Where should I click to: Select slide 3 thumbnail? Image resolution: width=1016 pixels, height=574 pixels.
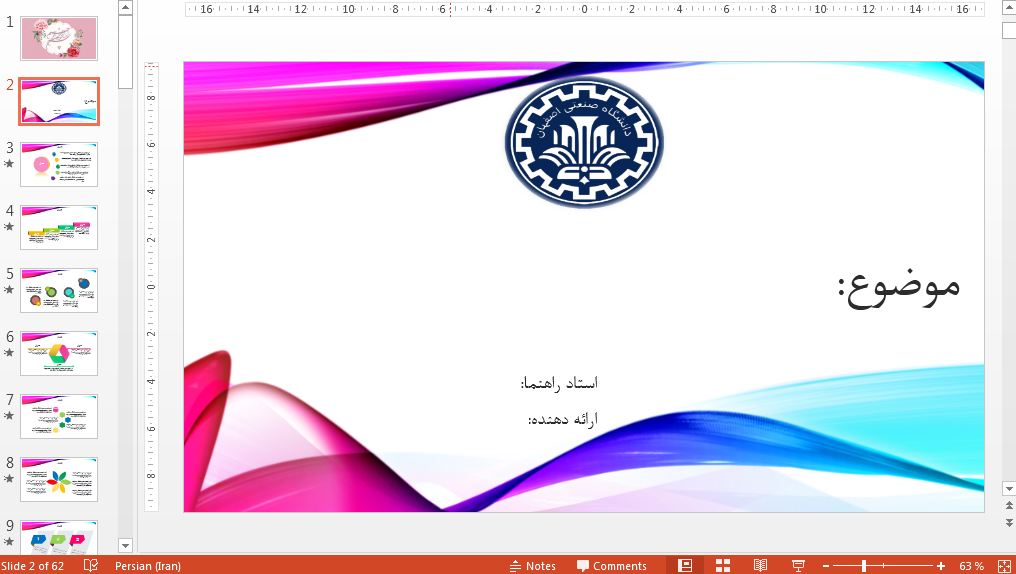pyautogui.click(x=59, y=164)
